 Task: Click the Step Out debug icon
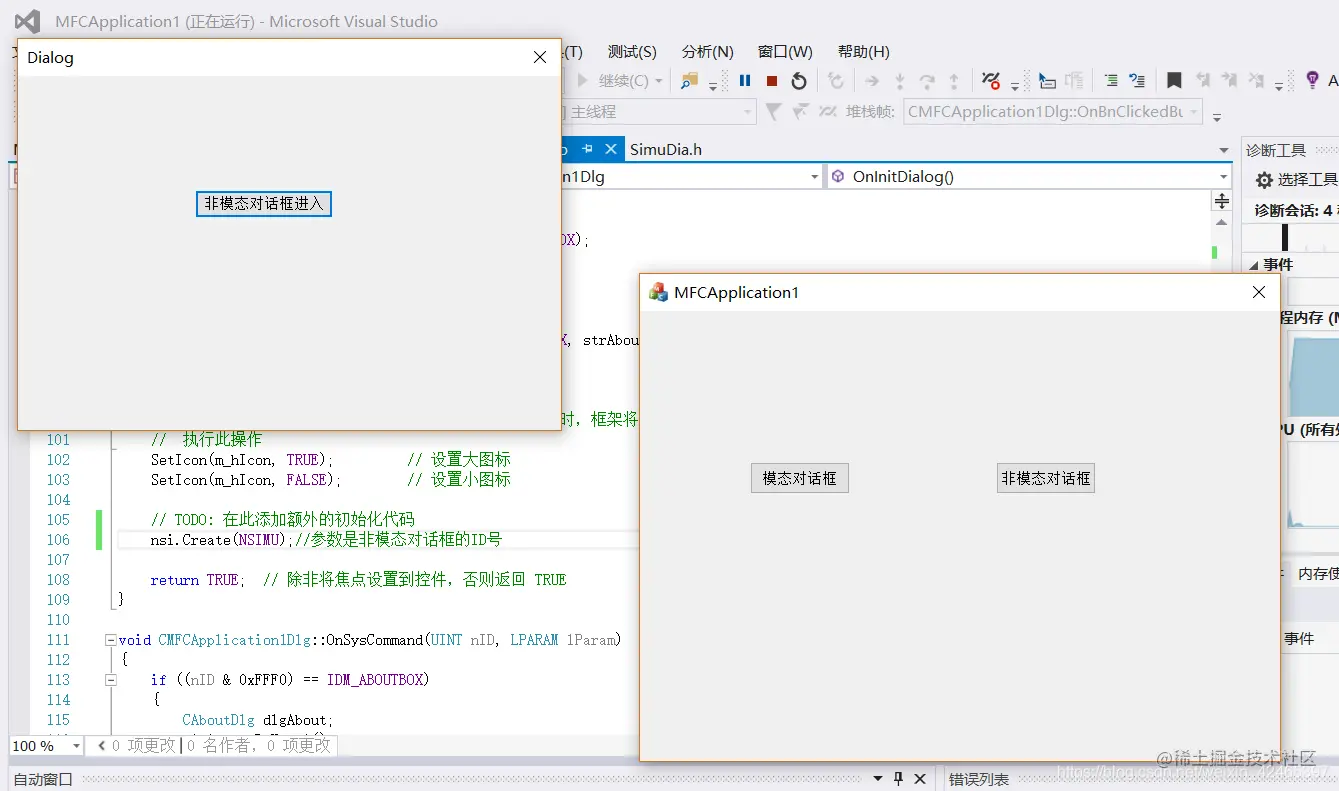click(x=954, y=81)
